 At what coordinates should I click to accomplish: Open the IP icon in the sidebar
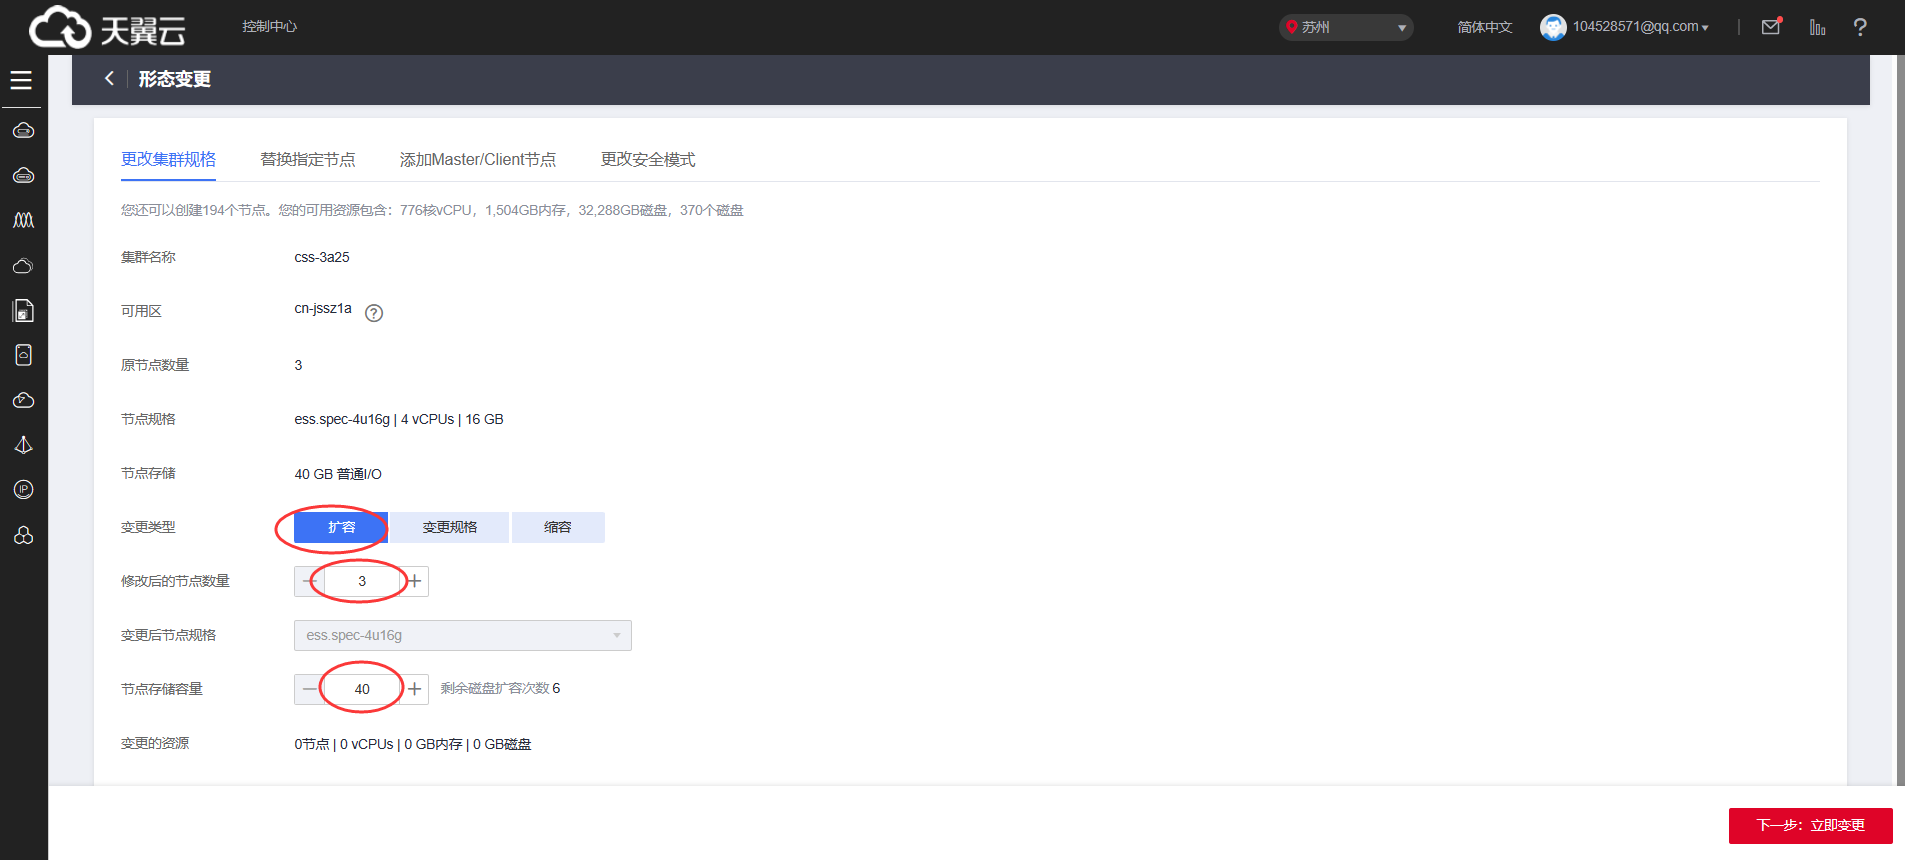[23, 489]
